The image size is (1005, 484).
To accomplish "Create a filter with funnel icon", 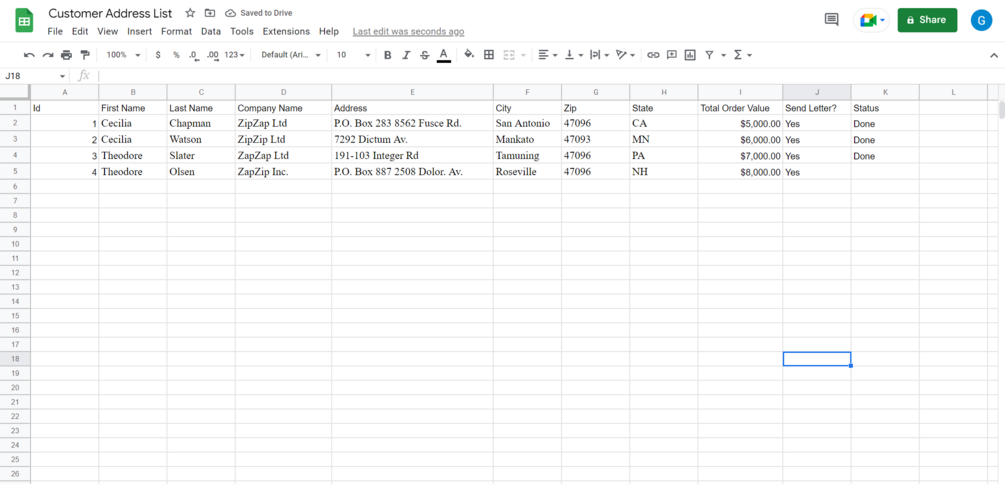I will (x=710, y=55).
